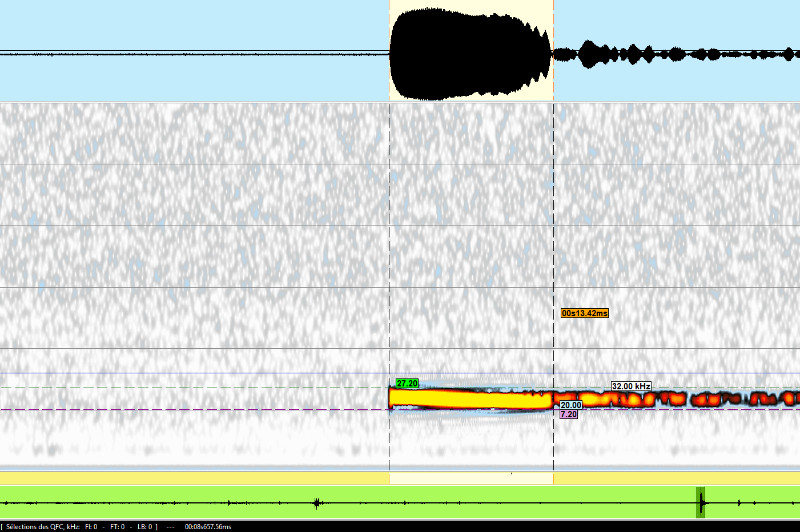This screenshot has height=532, width=800.
Task: Click the purple 7.20 label
Action: click(568, 414)
